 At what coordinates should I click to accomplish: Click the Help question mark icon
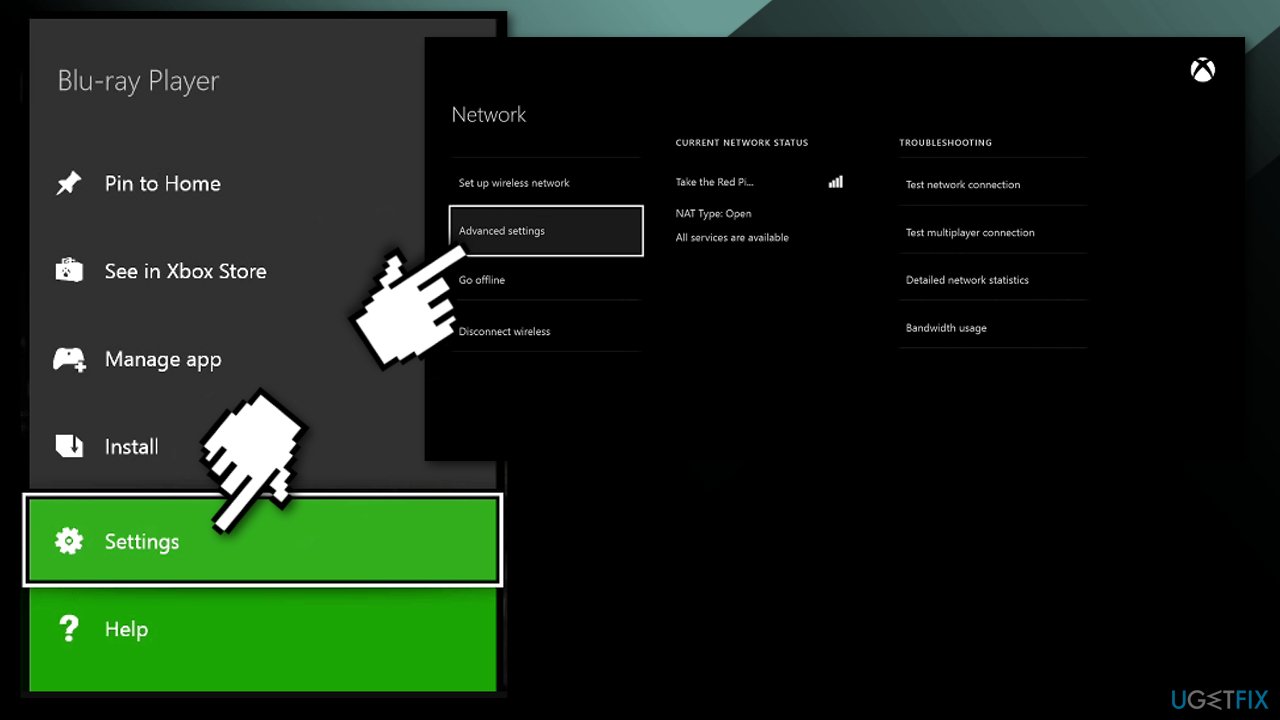tap(68, 629)
